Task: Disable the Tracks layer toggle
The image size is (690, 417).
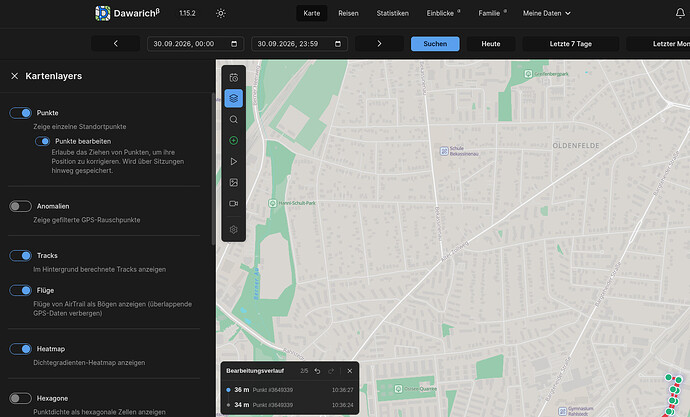Action: [x=21, y=256]
